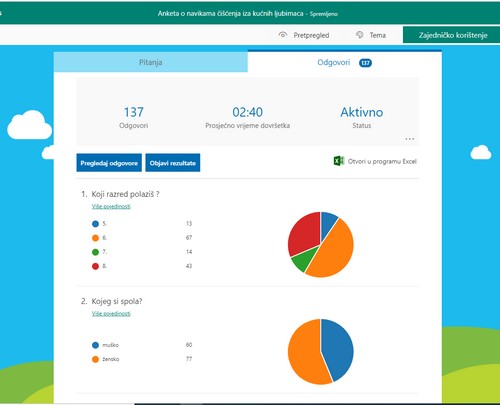Open Više pojedinosti for question 2

click(111, 314)
